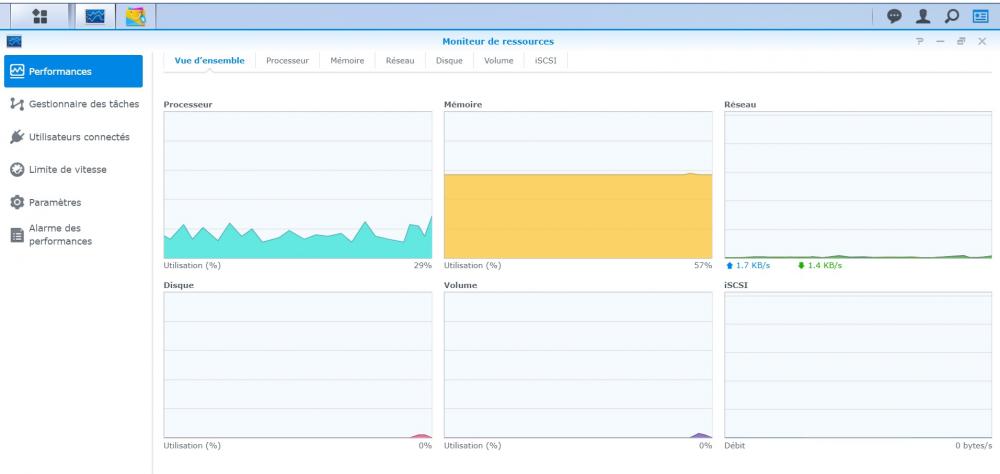The image size is (1000, 474).
Task: Open the user account options icon
Action: click(923, 17)
